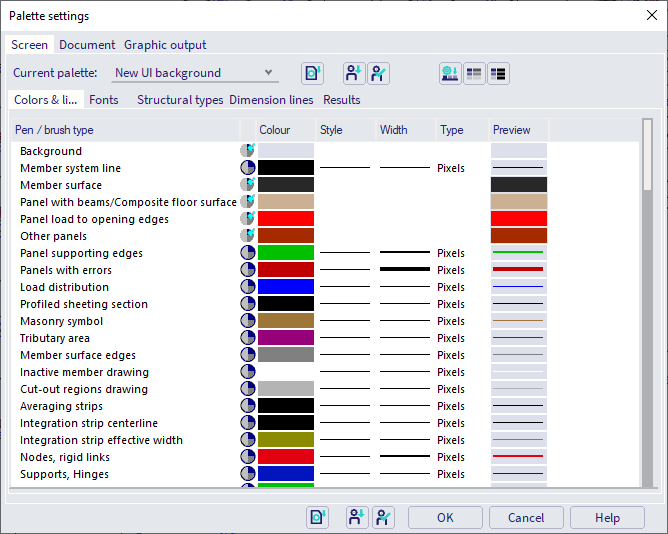Select the first view mode icon at top right

pos(450,73)
